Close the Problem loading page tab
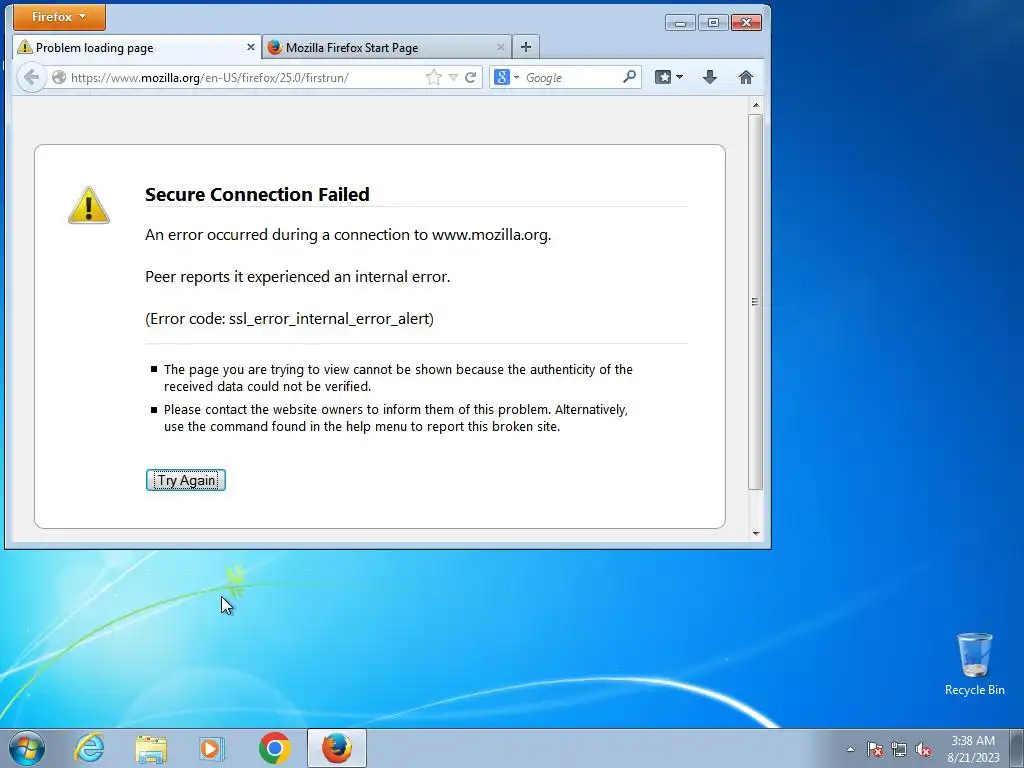This screenshot has height=768, width=1024. click(x=251, y=48)
